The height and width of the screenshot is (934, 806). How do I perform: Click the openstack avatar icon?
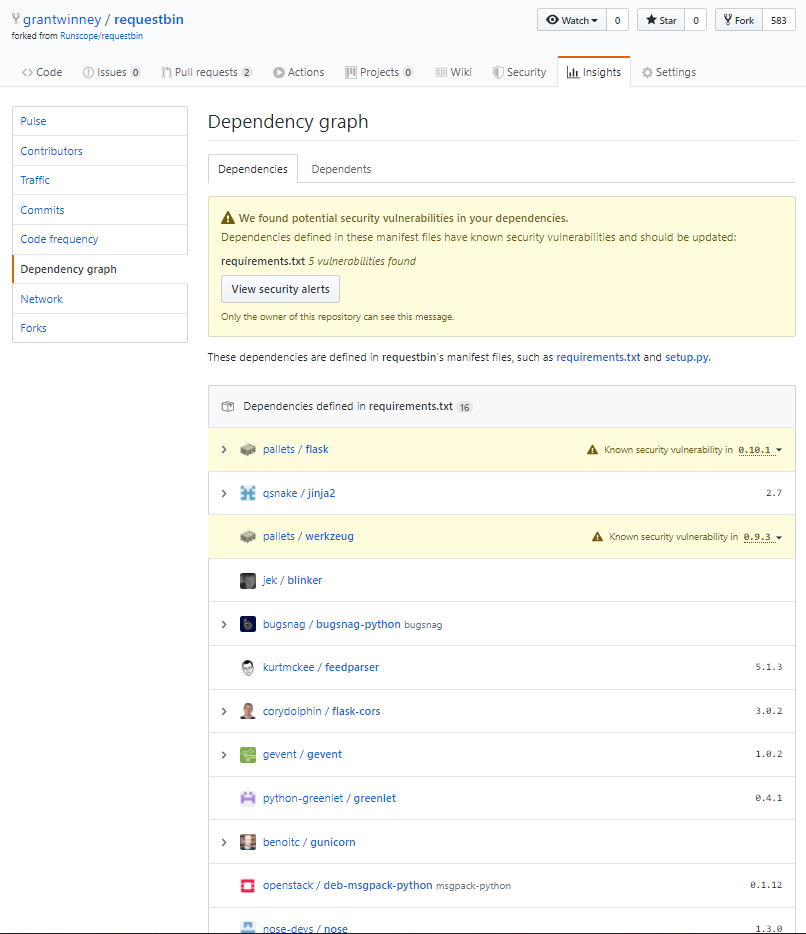point(248,885)
